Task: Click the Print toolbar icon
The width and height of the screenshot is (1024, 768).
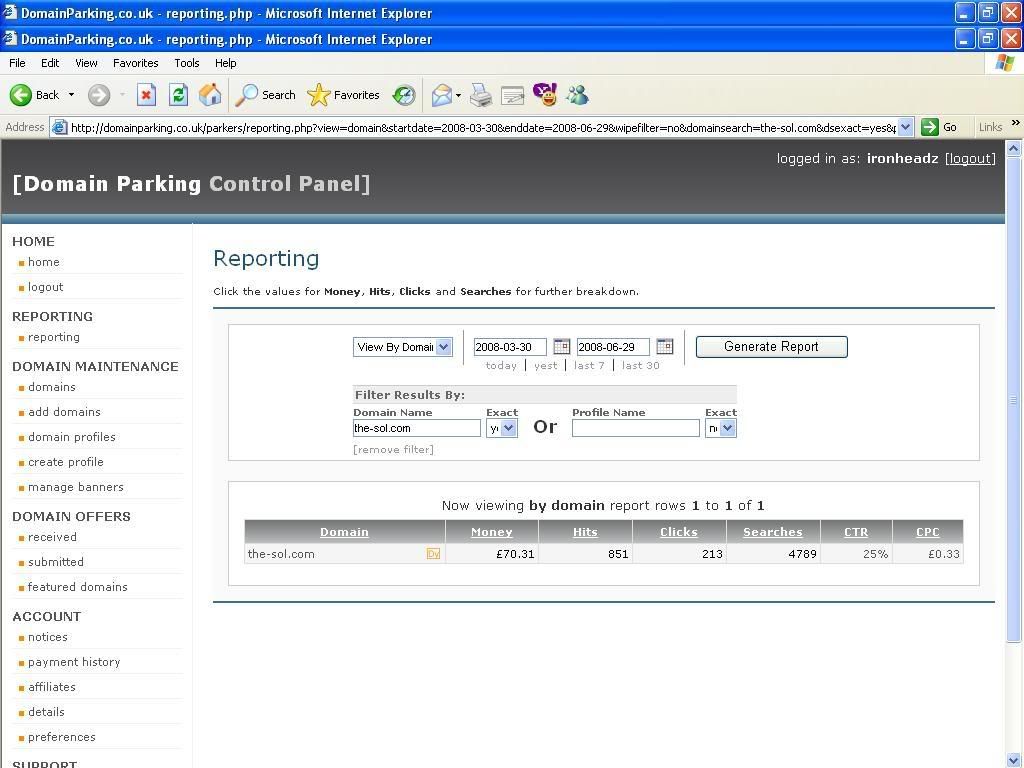Action: click(481, 95)
